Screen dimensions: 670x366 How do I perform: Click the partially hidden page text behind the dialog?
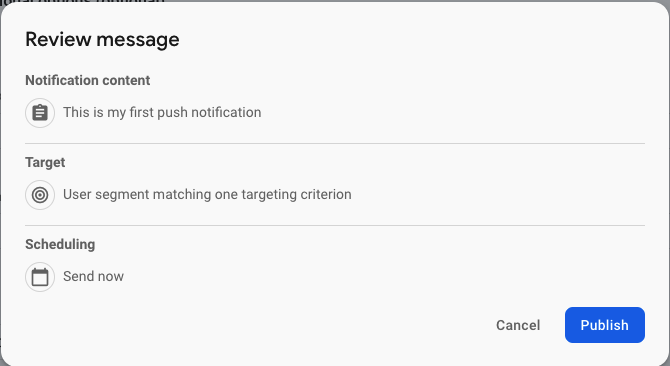click(82, 2)
